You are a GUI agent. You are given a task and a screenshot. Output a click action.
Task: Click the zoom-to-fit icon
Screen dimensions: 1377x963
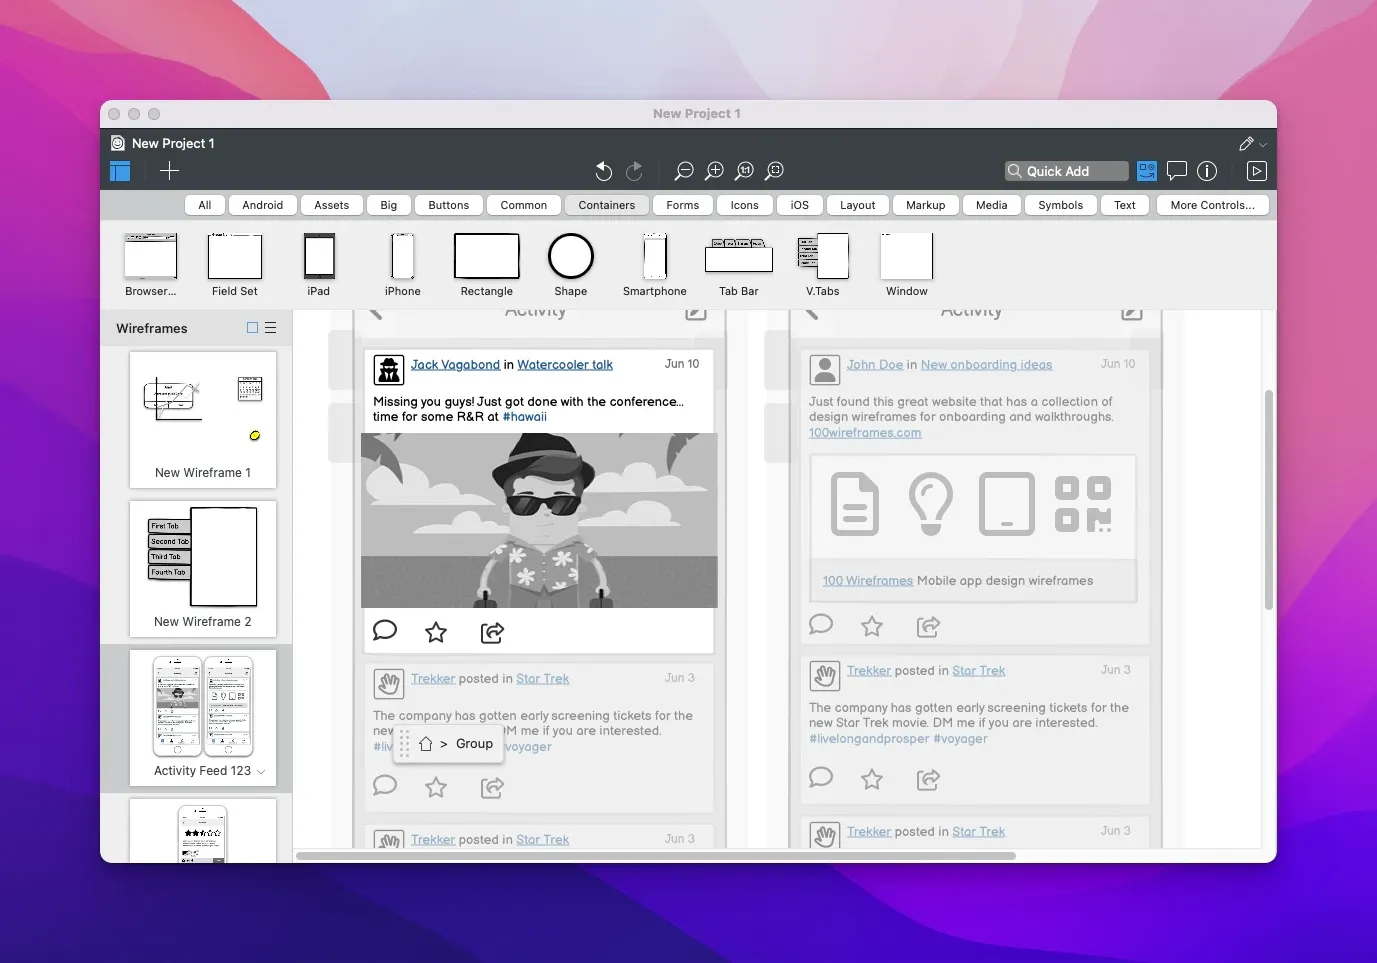(x=774, y=171)
